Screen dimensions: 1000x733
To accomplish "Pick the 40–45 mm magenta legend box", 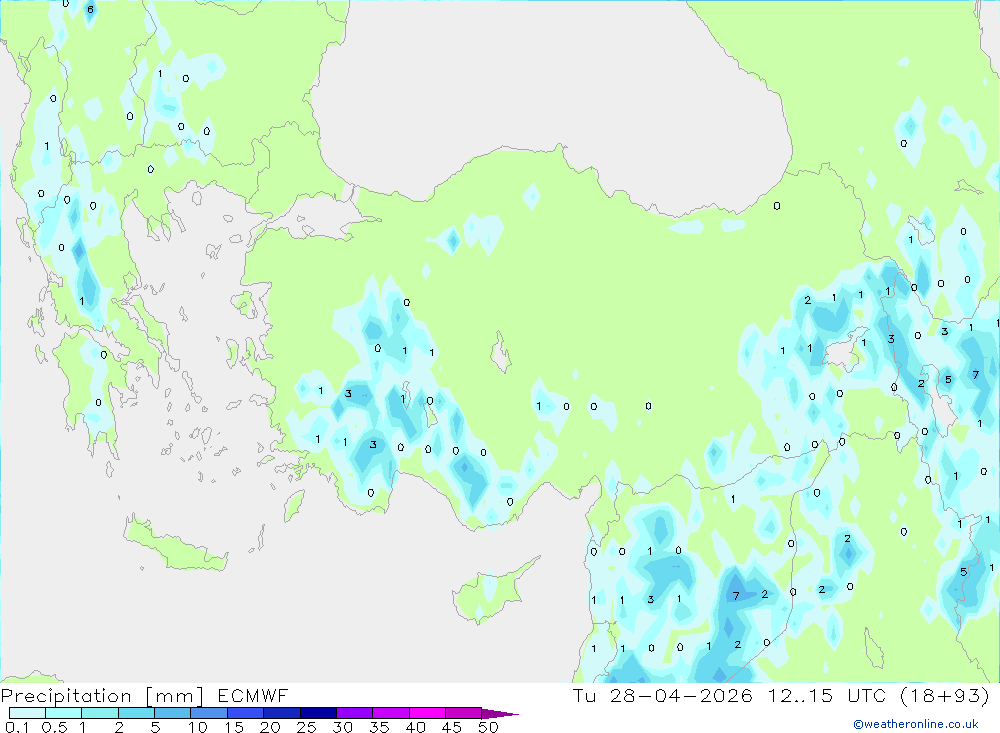I will click(x=427, y=713).
